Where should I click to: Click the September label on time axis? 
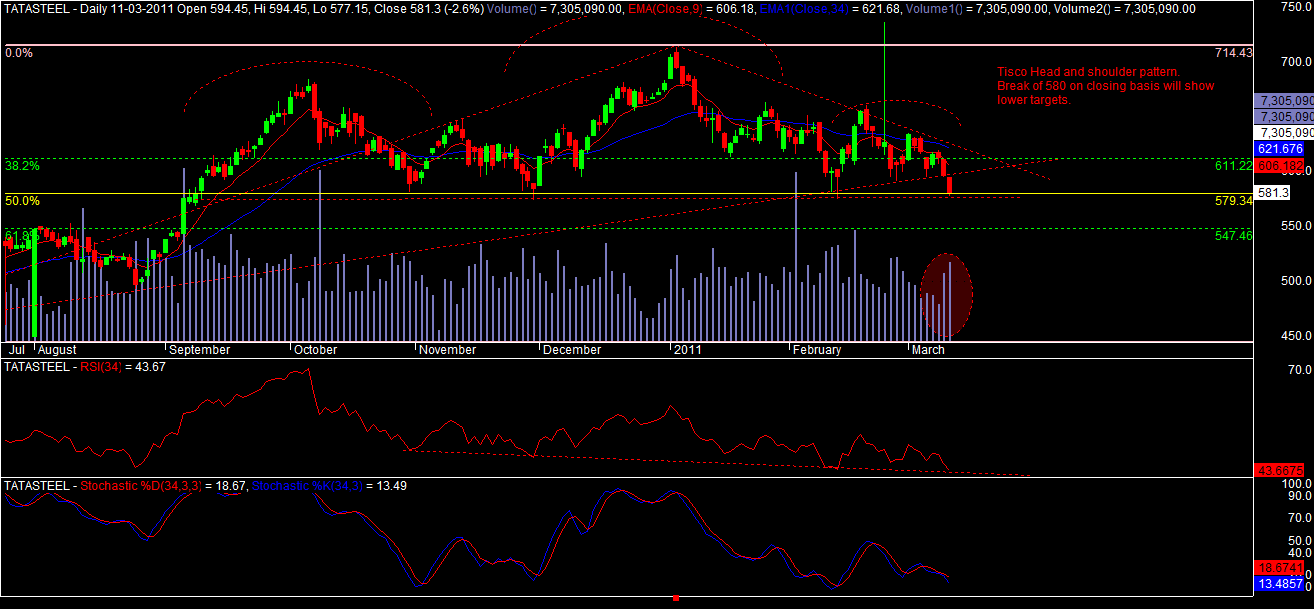200,350
